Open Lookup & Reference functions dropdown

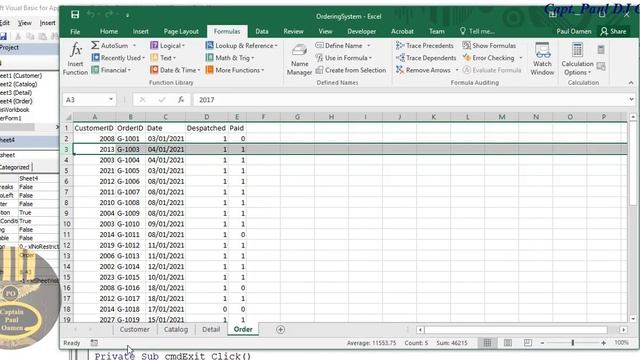click(241, 46)
